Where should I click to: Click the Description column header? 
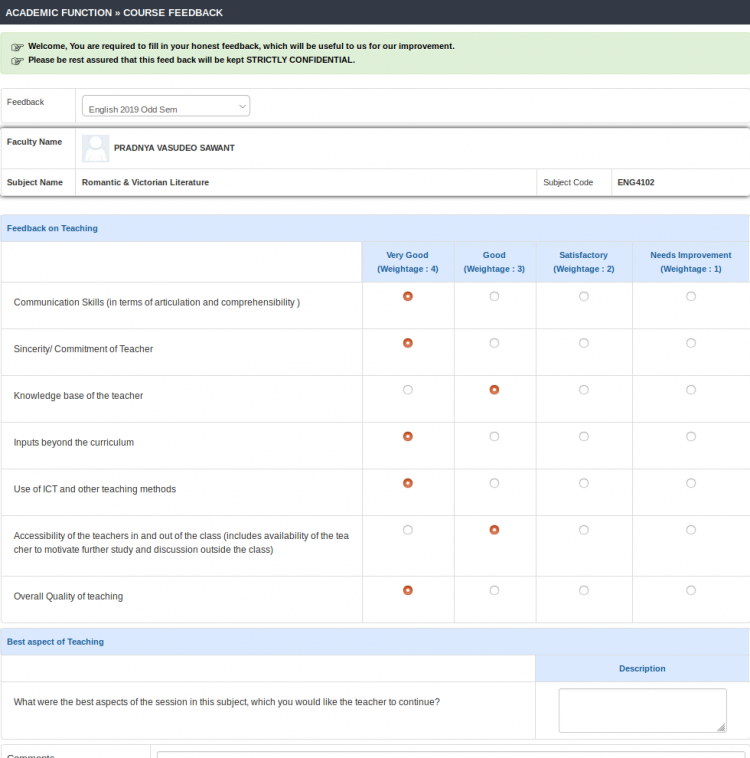pos(642,669)
